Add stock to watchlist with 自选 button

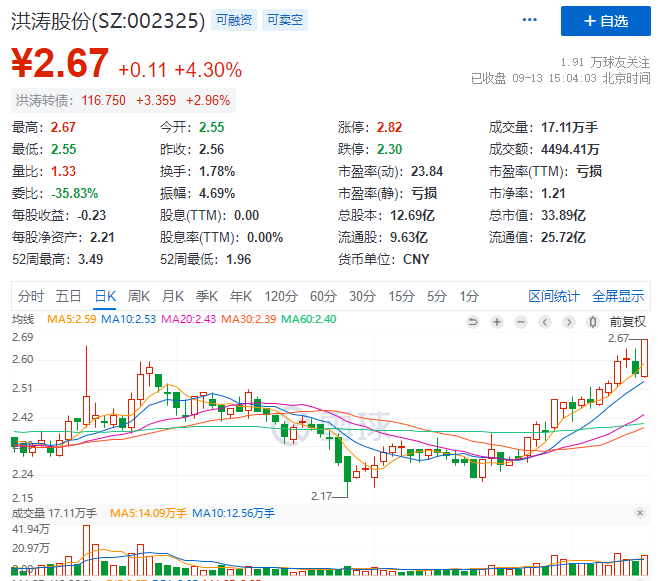tap(606, 21)
